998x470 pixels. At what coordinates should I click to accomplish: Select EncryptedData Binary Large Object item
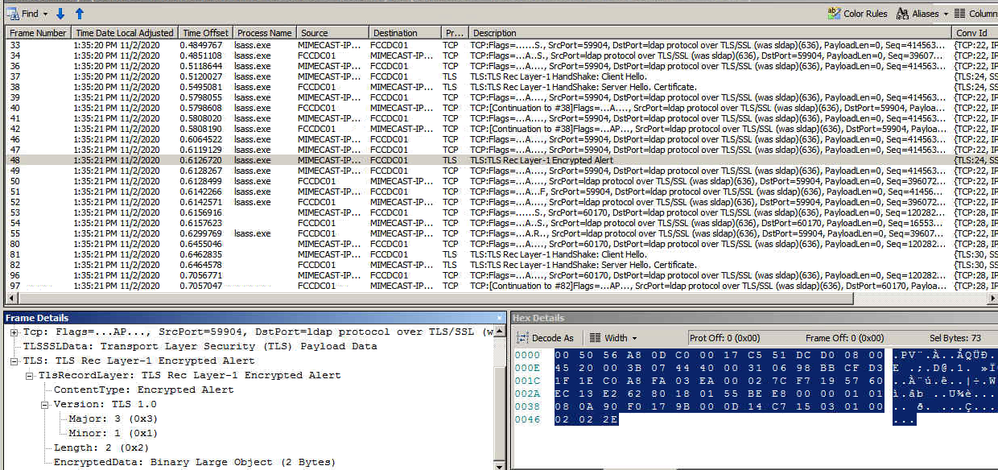click(194, 462)
